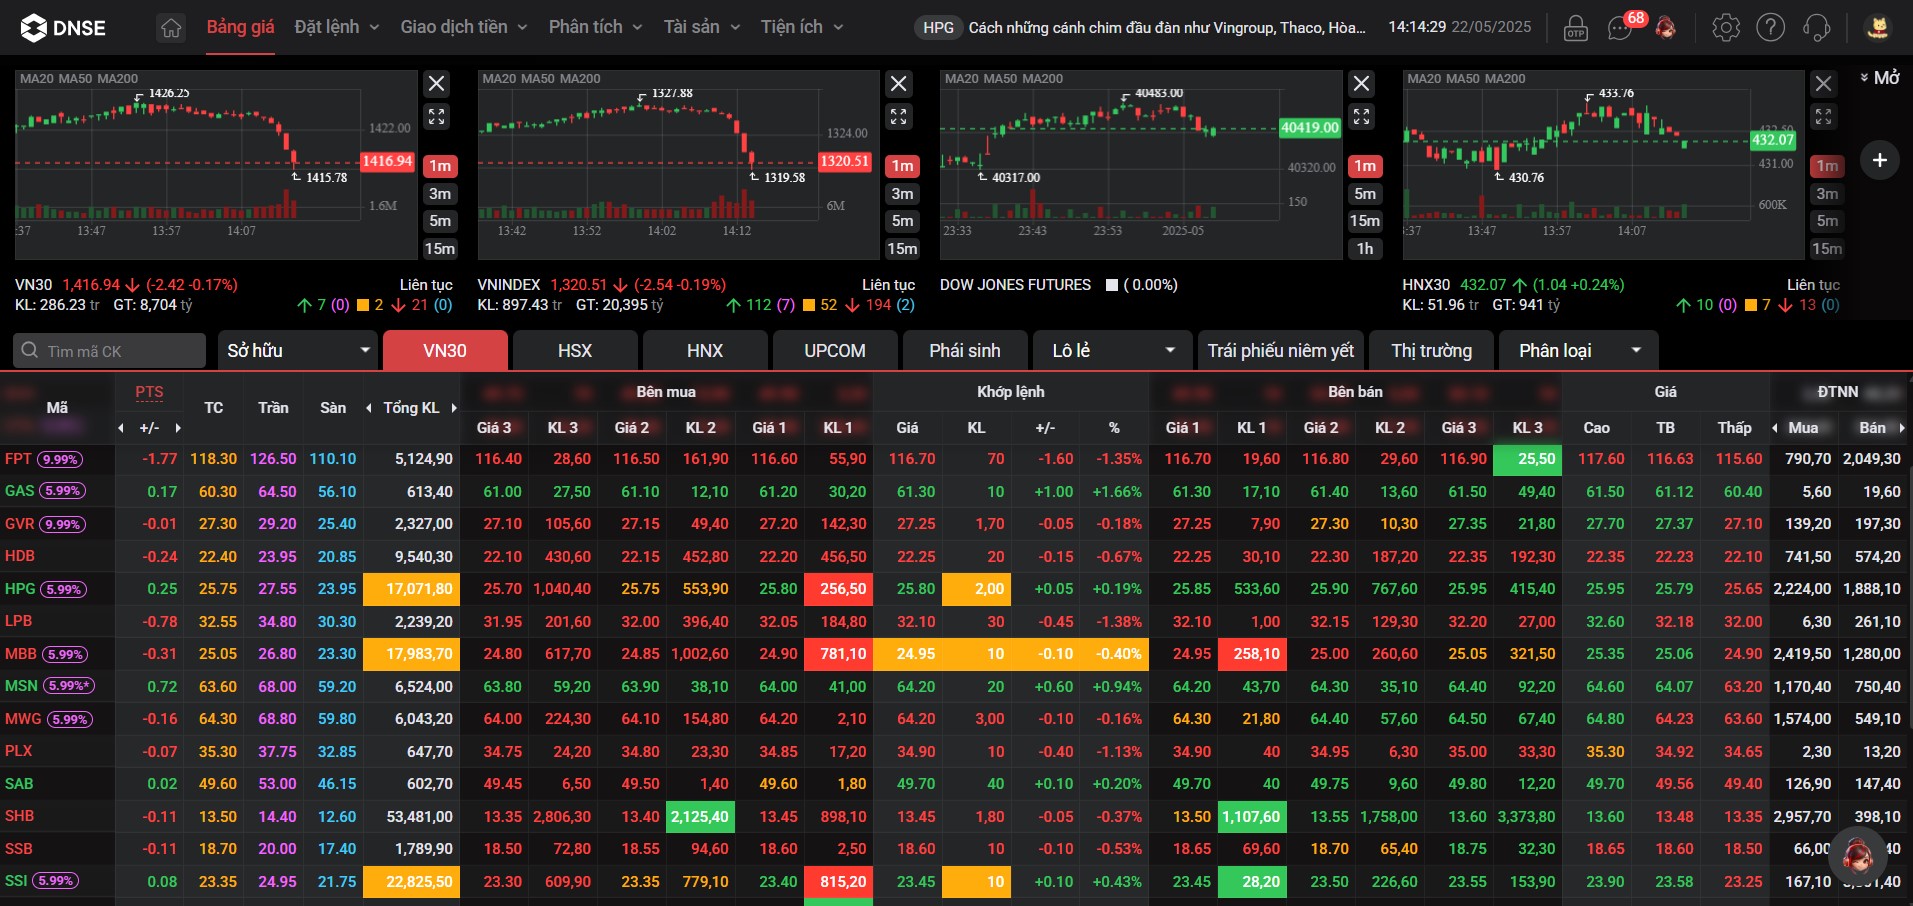Image resolution: width=1913 pixels, height=906 pixels.
Task: Click the search magnifier icon
Action: click(x=30, y=351)
